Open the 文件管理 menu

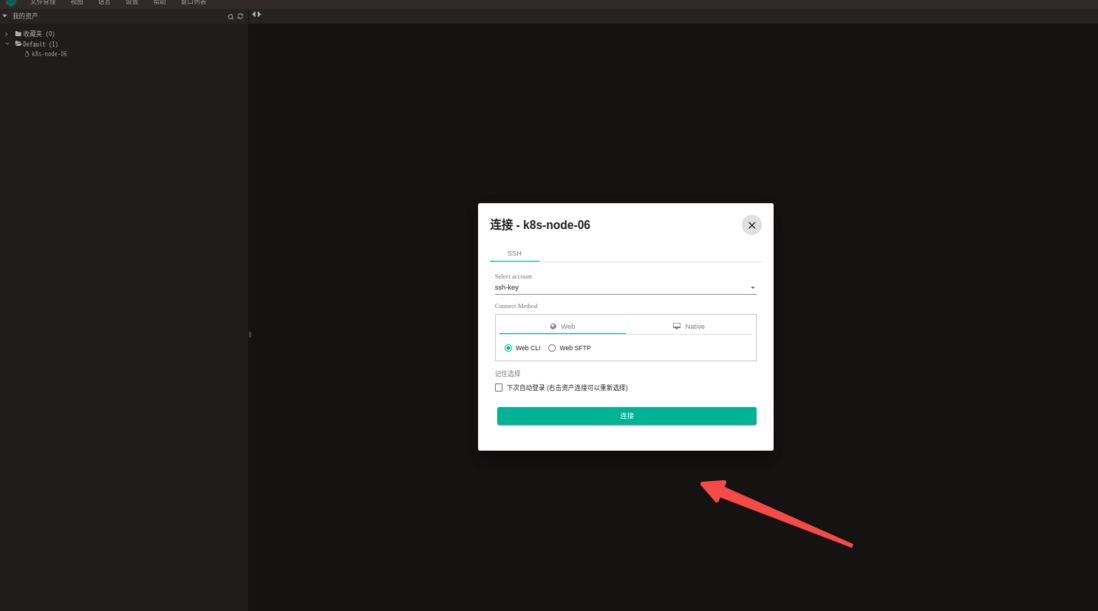pyautogui.click(x=43, y=3)
